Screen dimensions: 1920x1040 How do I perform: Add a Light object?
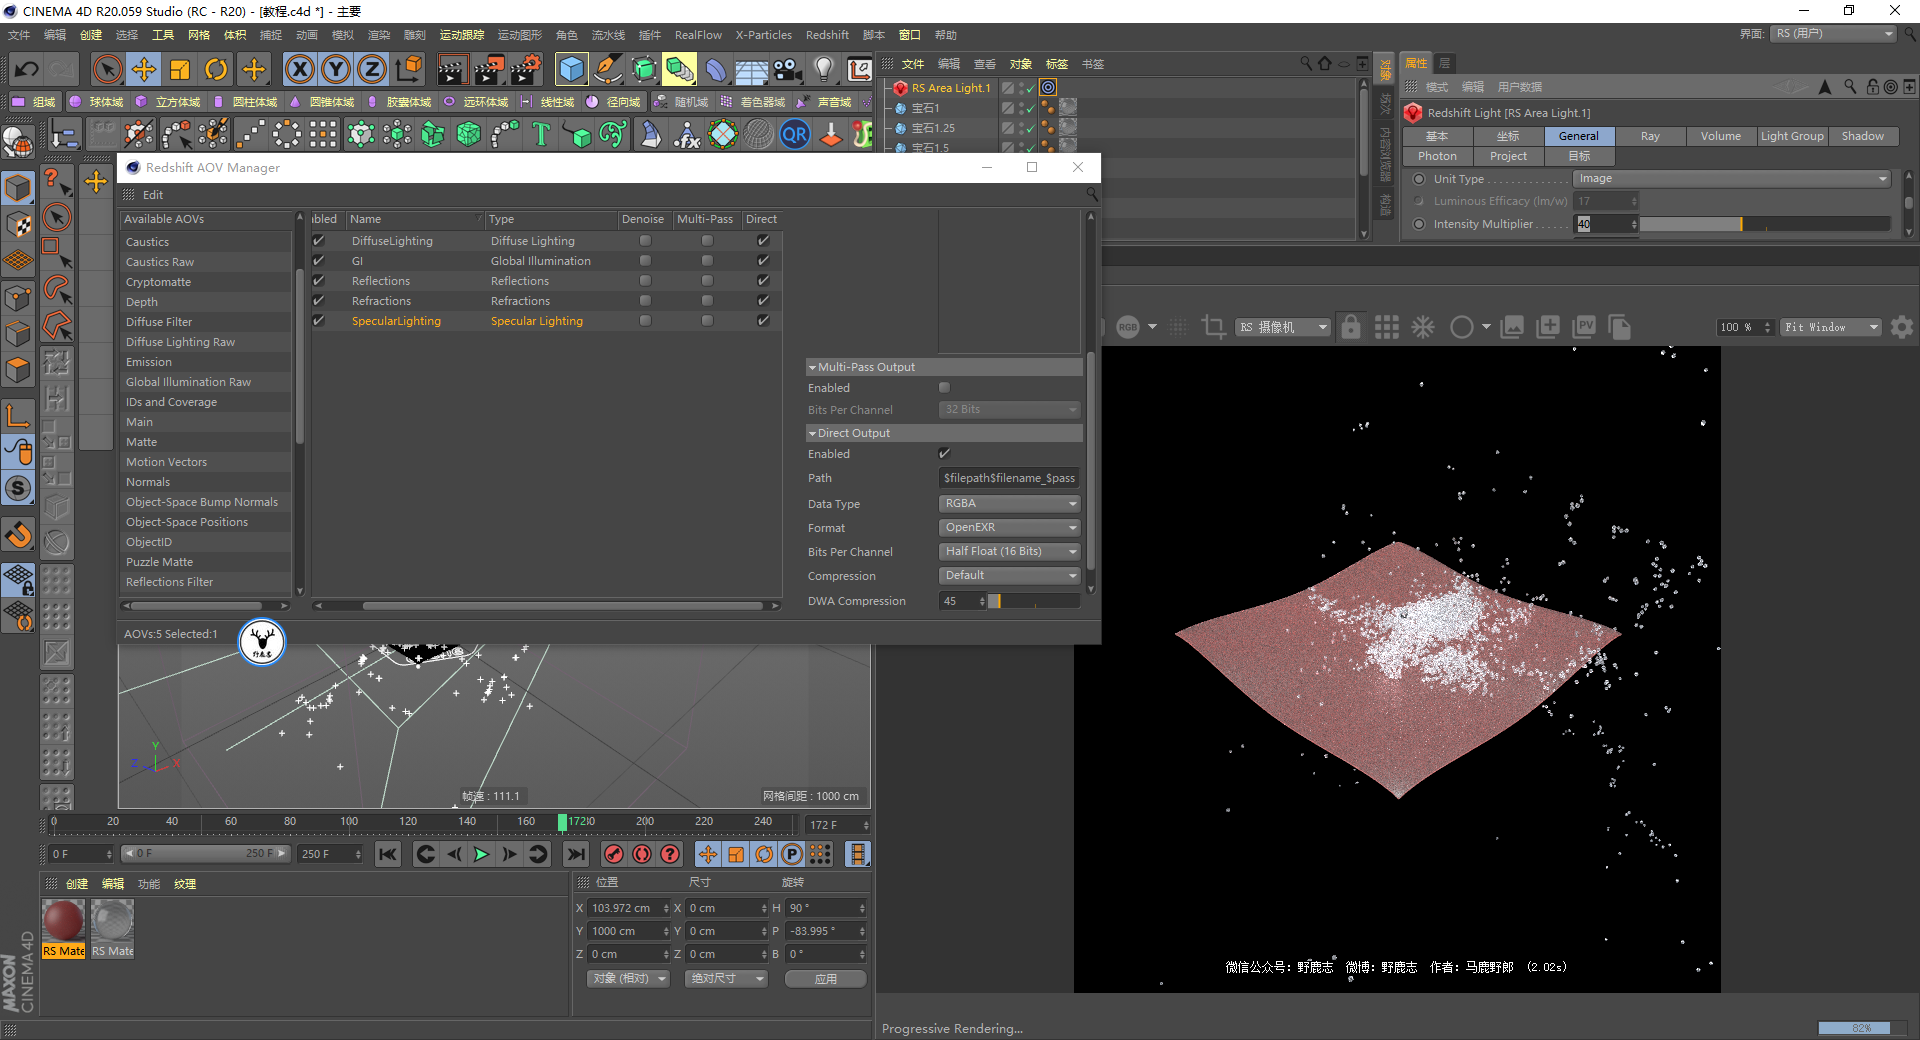pyautogui.click(x=823, y=69)
